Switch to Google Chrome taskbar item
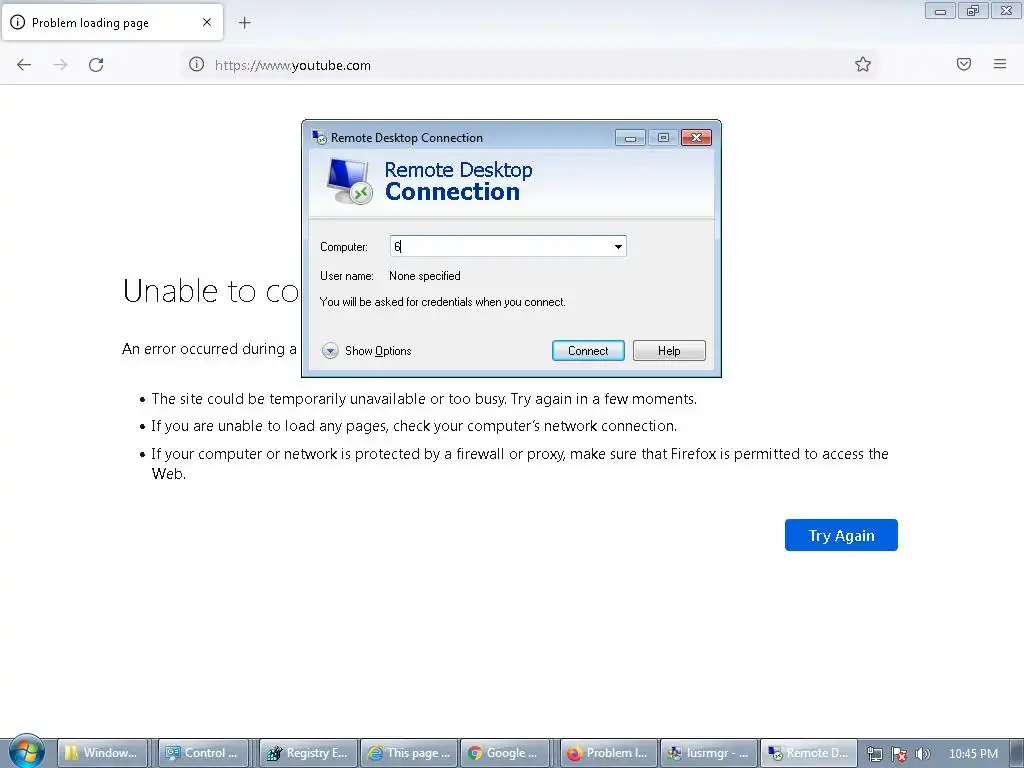The width and height of the screenshot is (1024, 768). (x=505, y=753)
